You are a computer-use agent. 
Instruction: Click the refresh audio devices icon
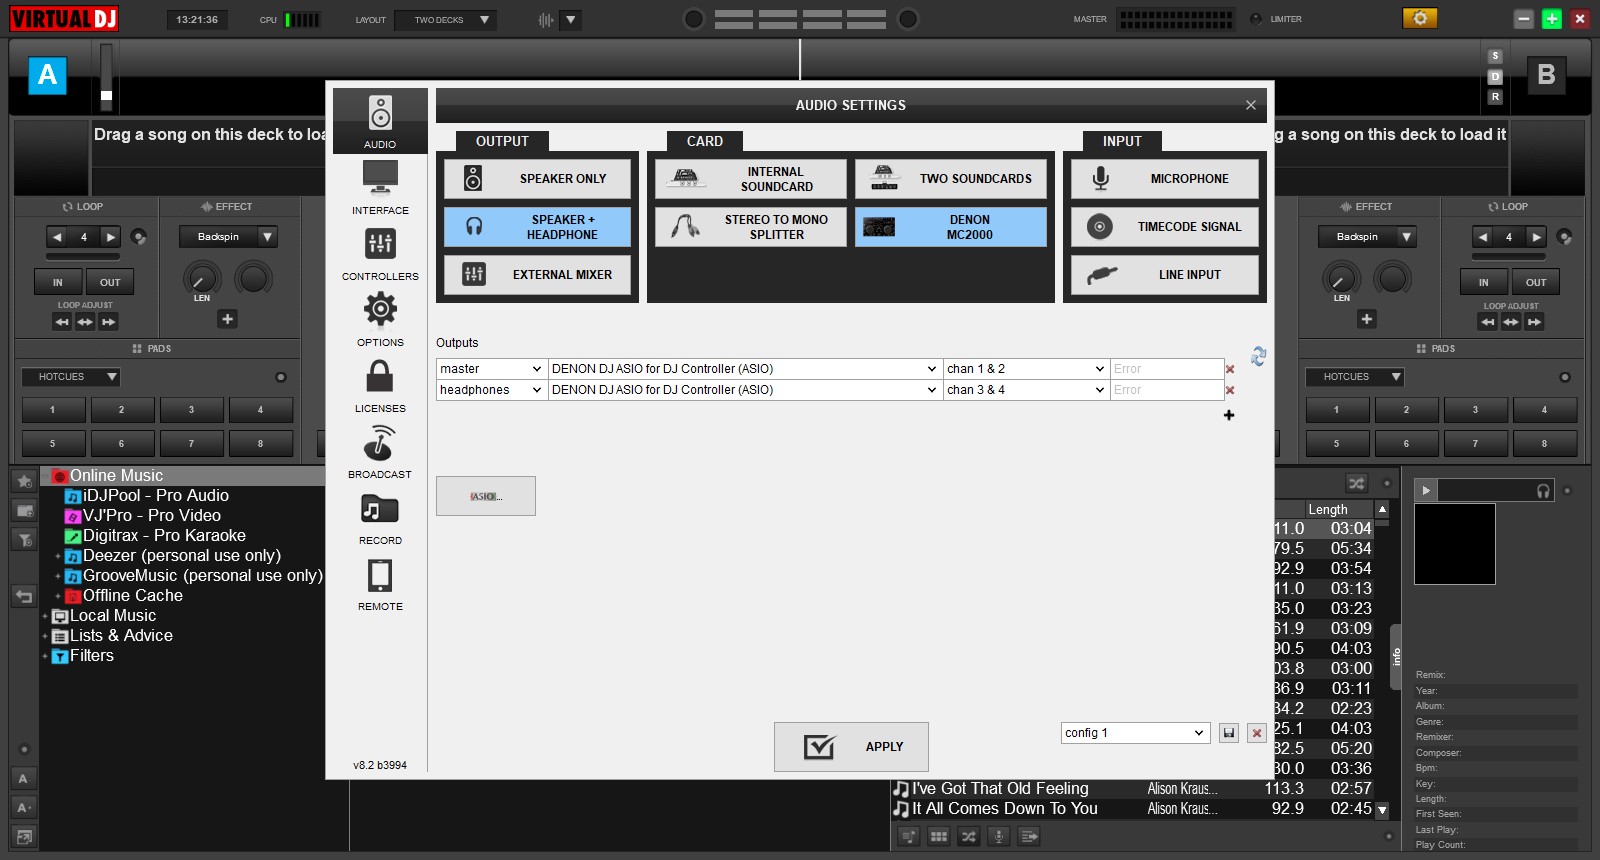1258,356
